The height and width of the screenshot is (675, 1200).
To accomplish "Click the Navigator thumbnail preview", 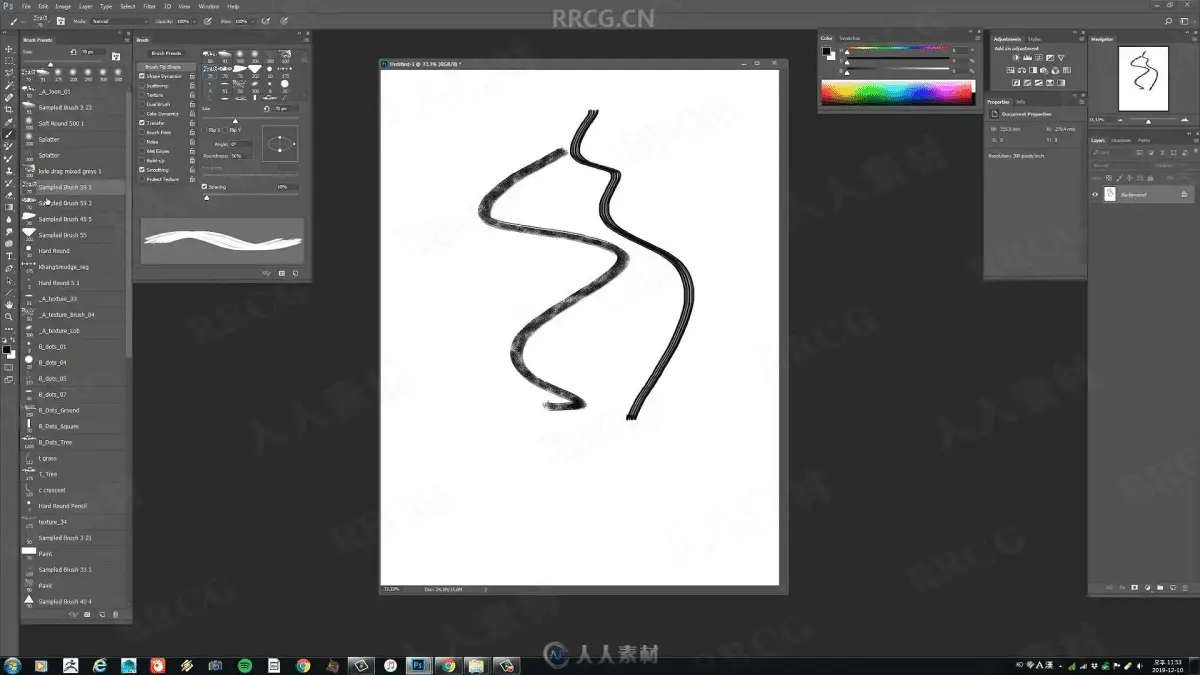I will [1143, 78].
